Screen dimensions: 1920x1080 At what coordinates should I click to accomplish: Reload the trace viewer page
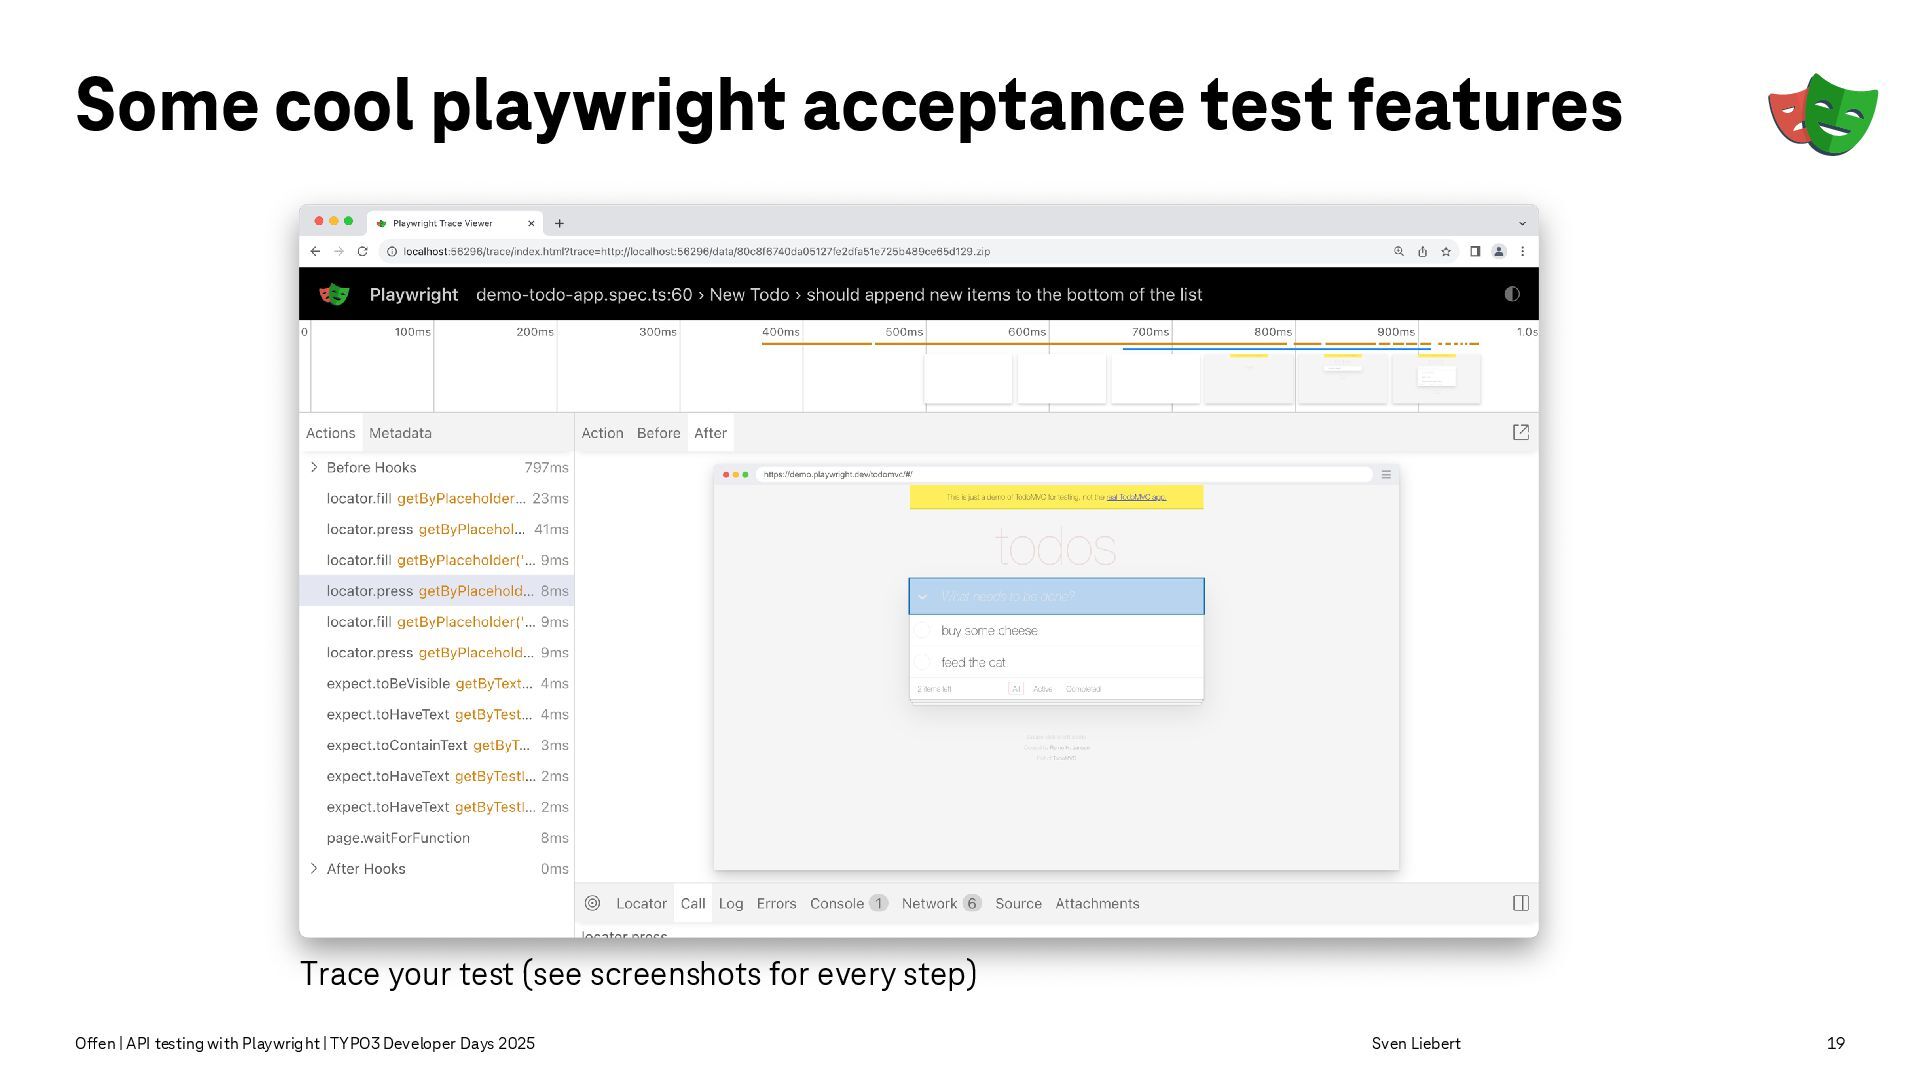coord(362,252)
